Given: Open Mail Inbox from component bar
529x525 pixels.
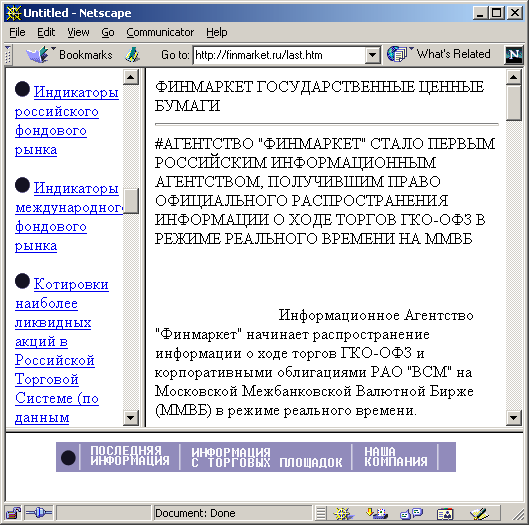Looking at the screenshot, I should [x=377, y=514].
